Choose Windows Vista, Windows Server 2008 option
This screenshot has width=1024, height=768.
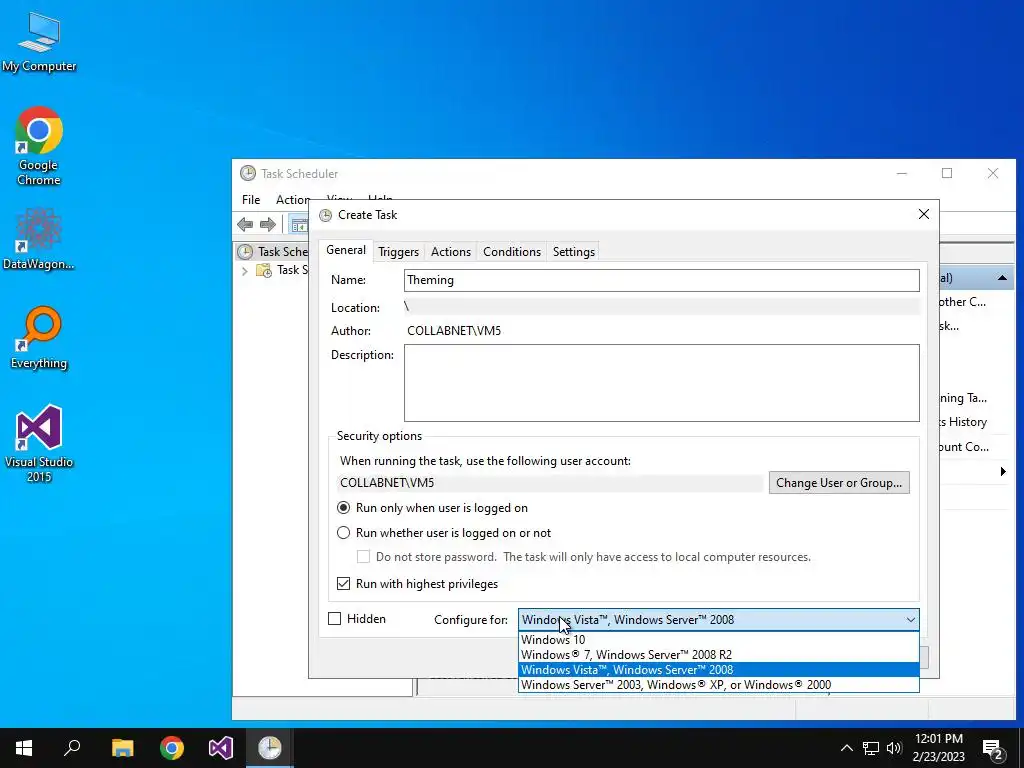(x=718, y=670)
